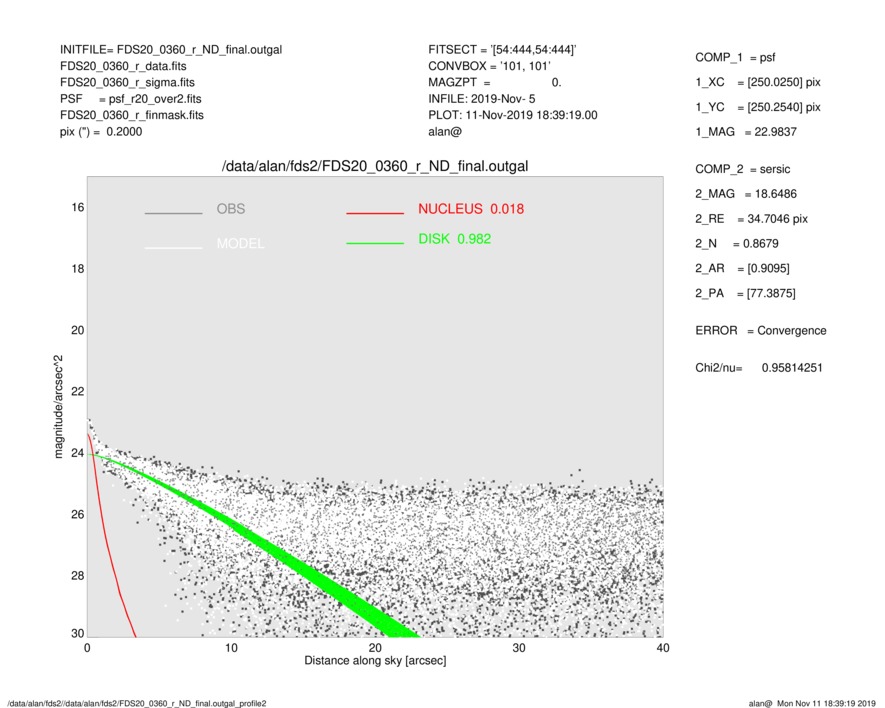Click the green DISK legend line sample
Screen dimensions: 885x708
(375, 243)
